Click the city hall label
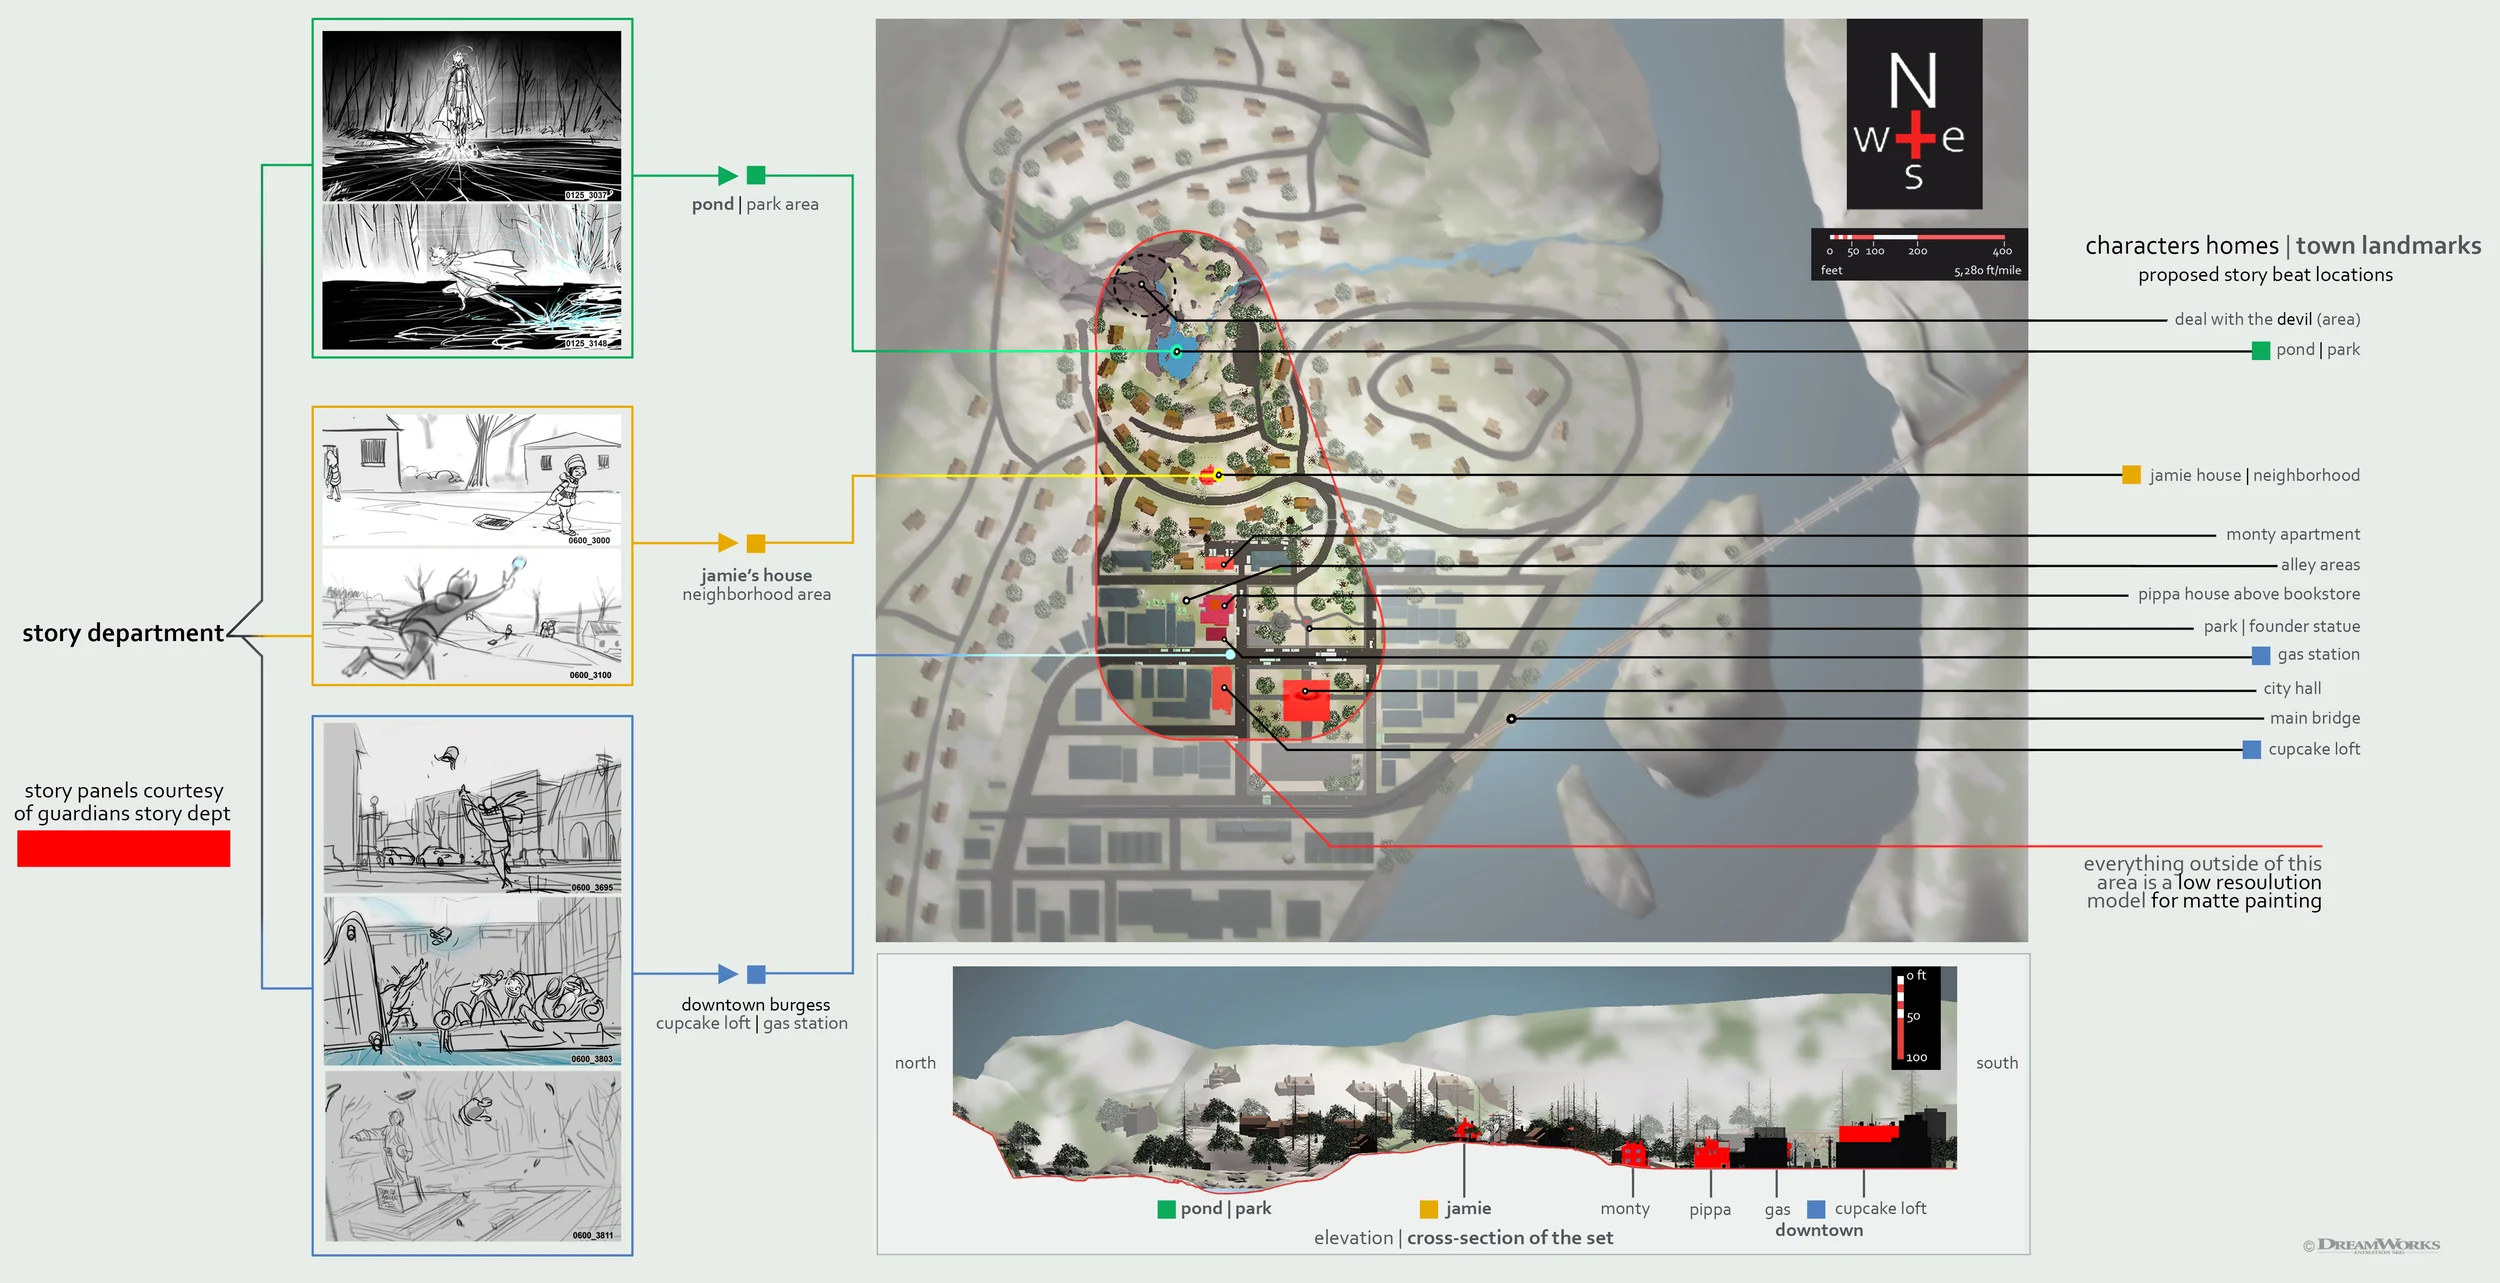 point(2292,688)
